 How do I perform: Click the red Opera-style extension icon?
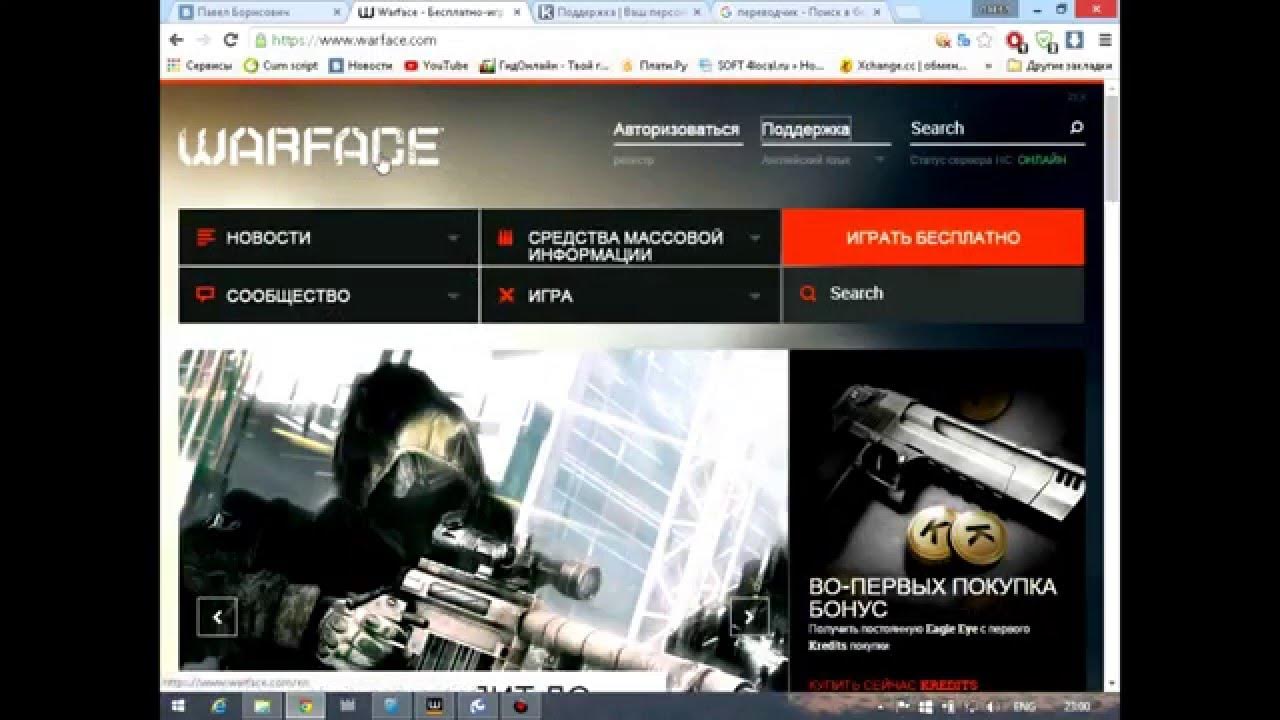(1016, 40)
